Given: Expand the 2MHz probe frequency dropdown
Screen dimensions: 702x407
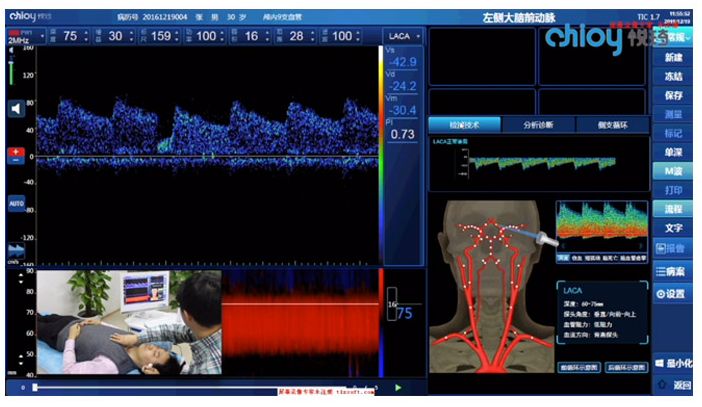Looking at the screenshot, I should 17,36.
